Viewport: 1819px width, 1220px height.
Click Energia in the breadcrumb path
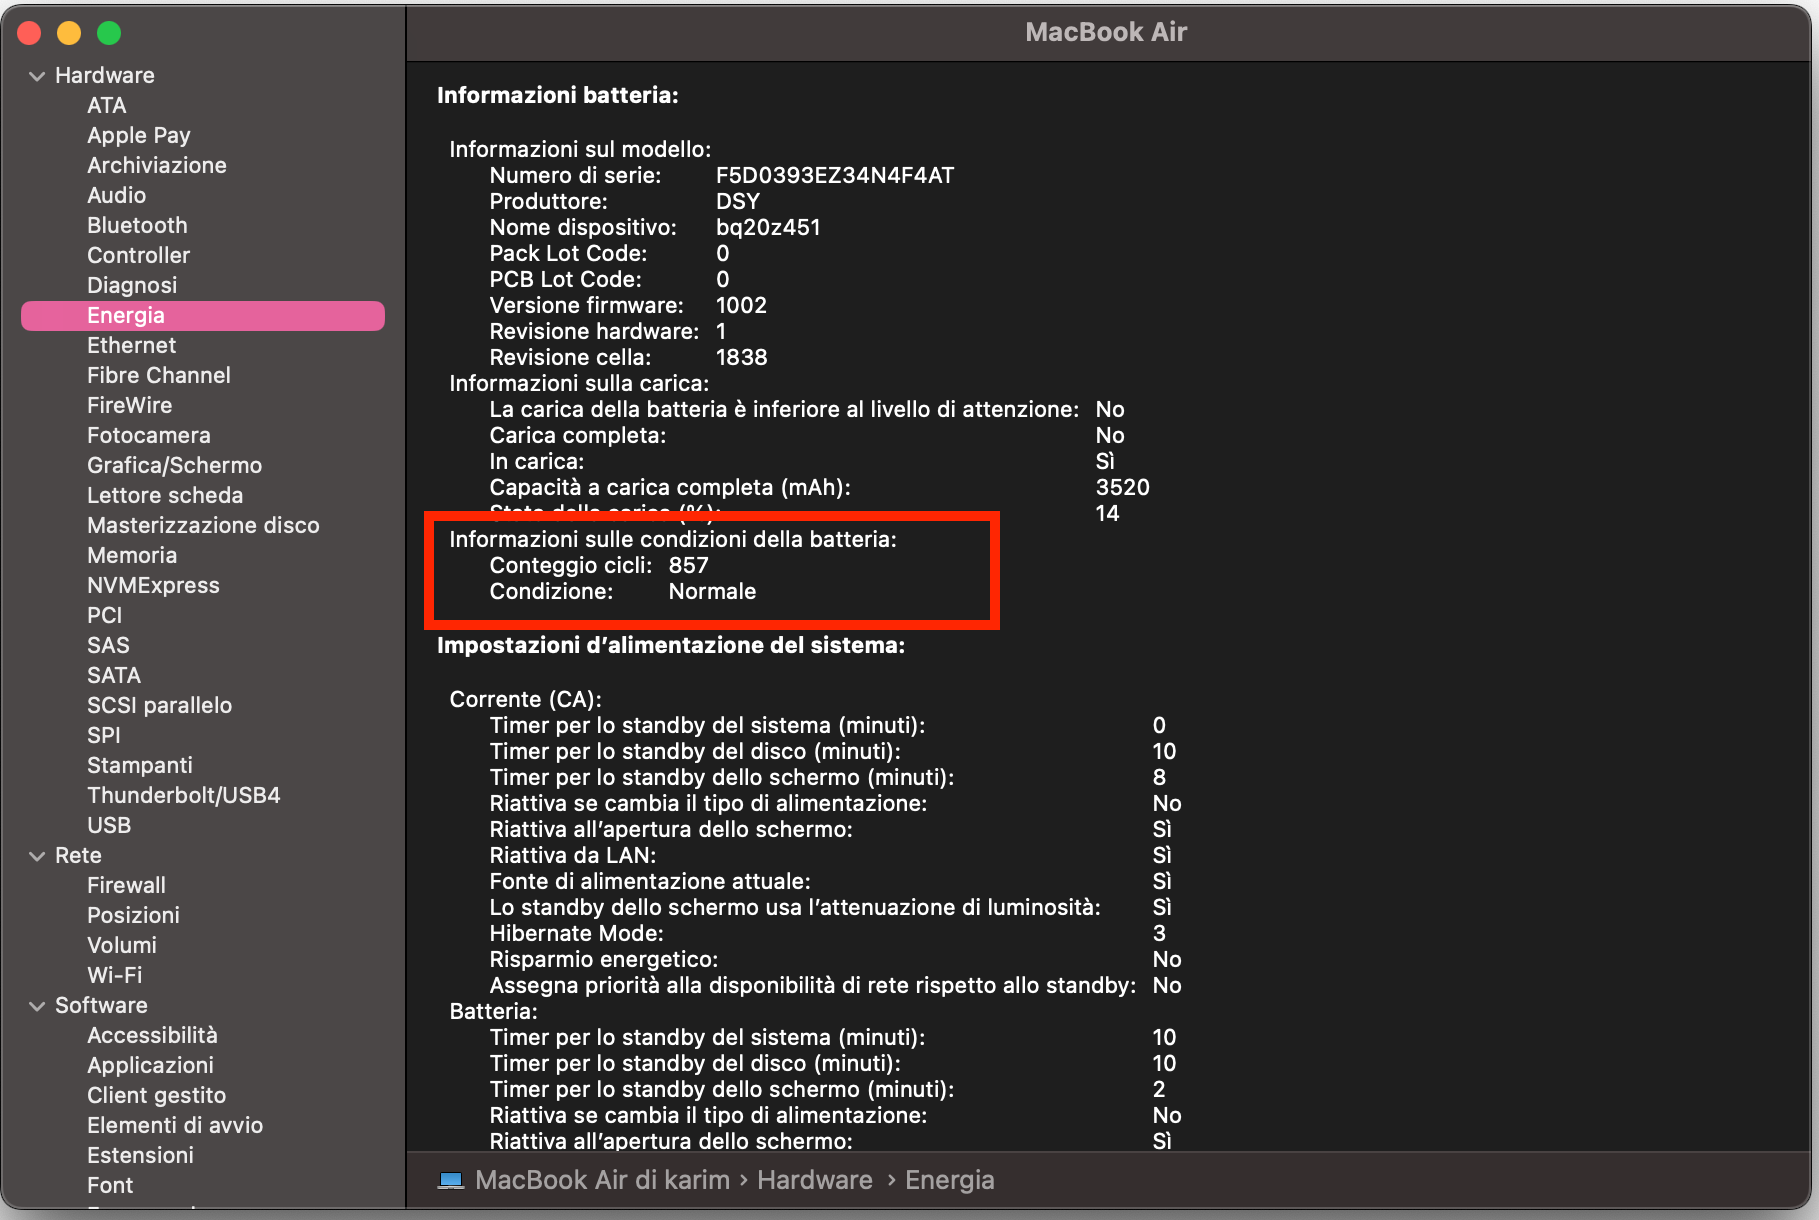(x=949, y=1180)
